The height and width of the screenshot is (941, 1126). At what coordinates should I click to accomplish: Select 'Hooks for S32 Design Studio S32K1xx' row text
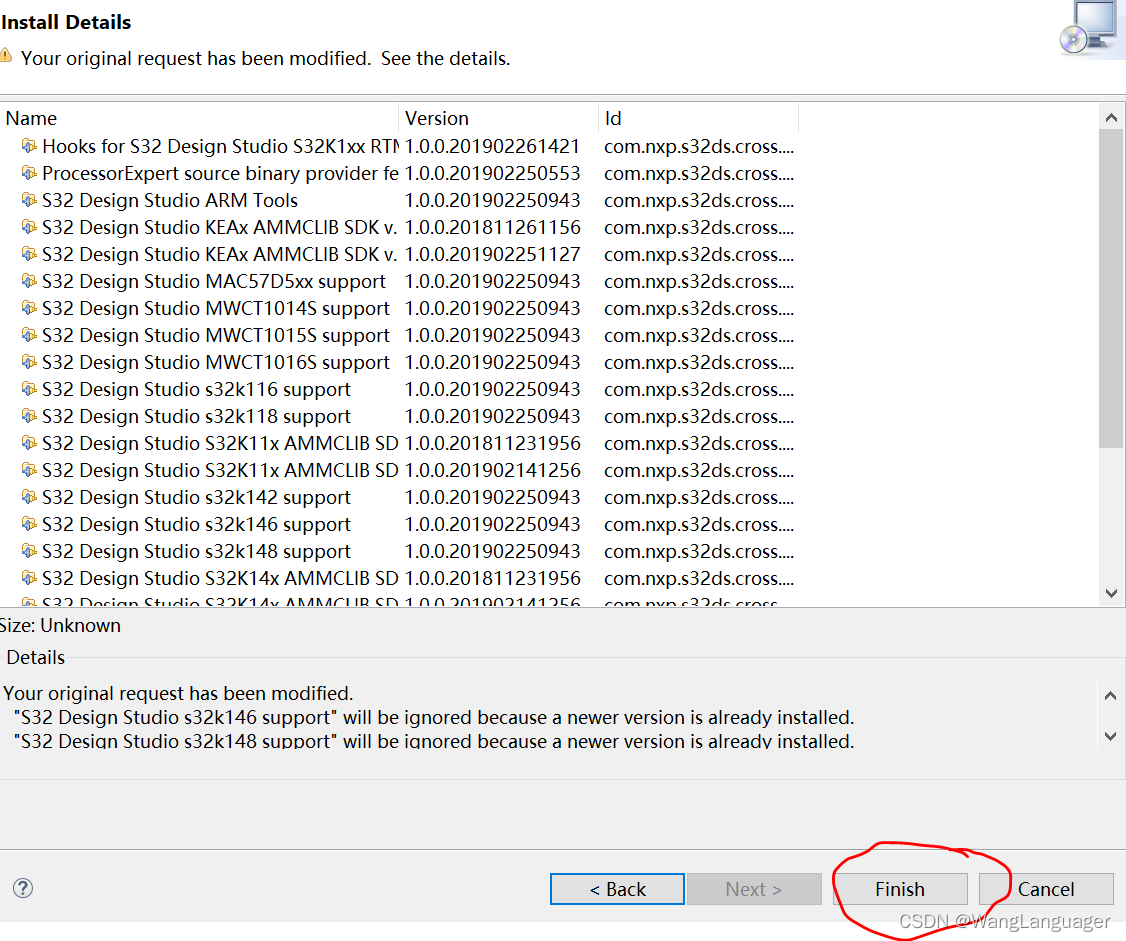click(x=220, y=147)
